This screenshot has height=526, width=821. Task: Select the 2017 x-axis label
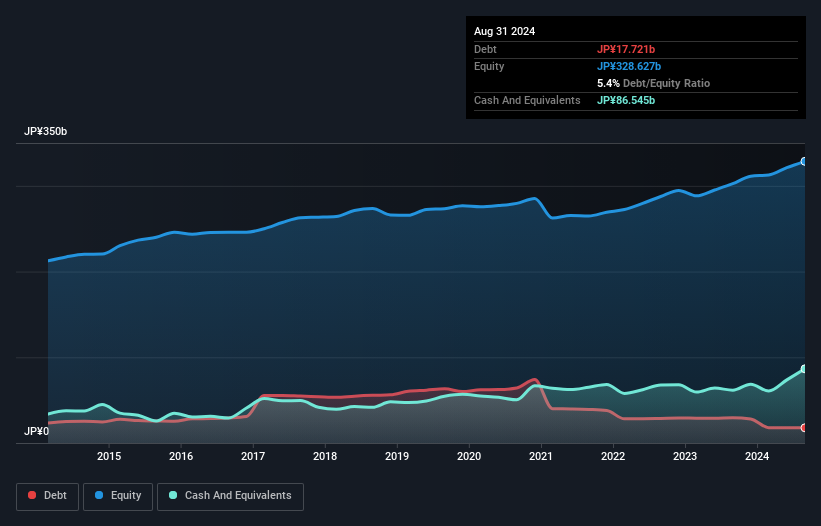[x=253, y=457]
